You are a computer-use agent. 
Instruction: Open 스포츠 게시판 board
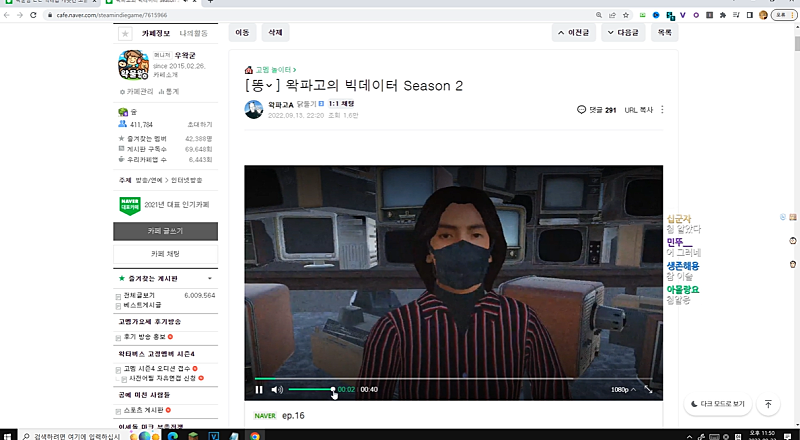pos(143,410)
